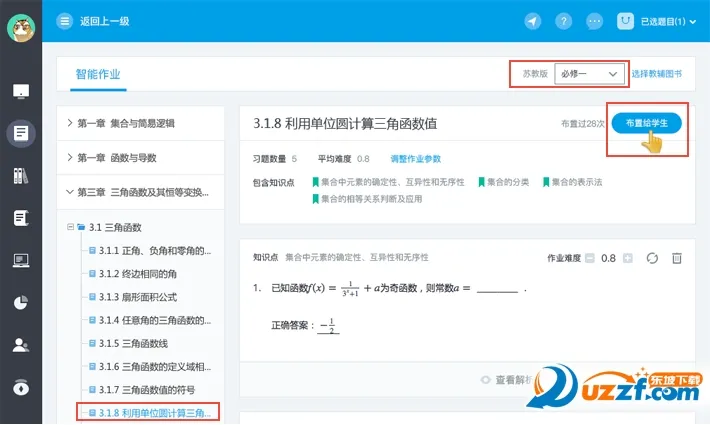710x425 pixels.
Task: Click knowledge tag 集合的相等关系判断及应用
Action: point(367,199)
